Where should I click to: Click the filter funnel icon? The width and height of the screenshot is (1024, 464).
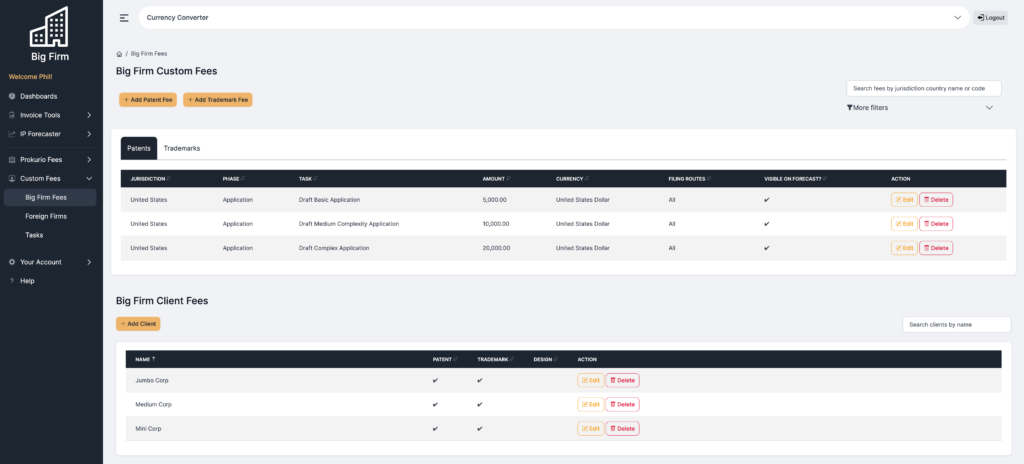[x=850, y=107]
